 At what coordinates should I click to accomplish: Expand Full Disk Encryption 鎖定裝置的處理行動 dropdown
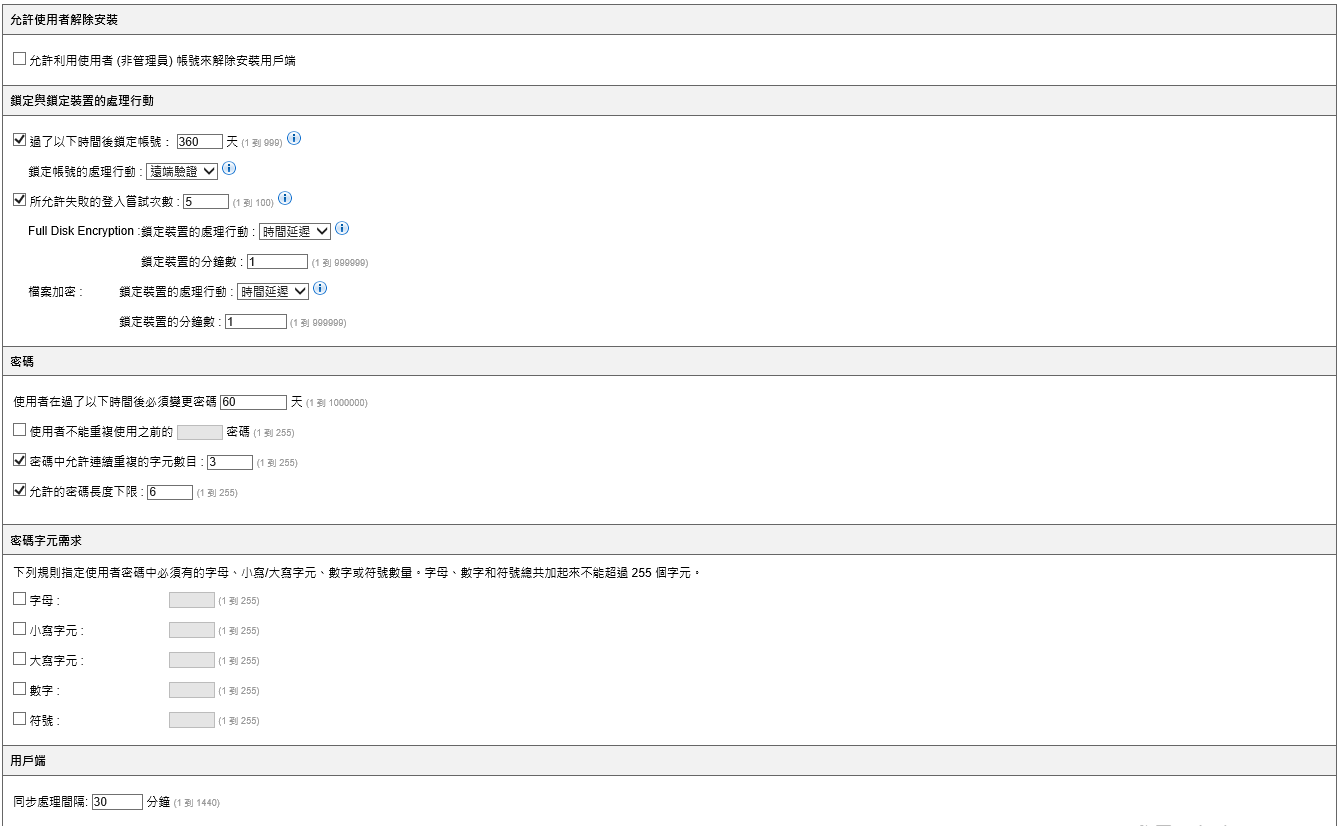294,231
